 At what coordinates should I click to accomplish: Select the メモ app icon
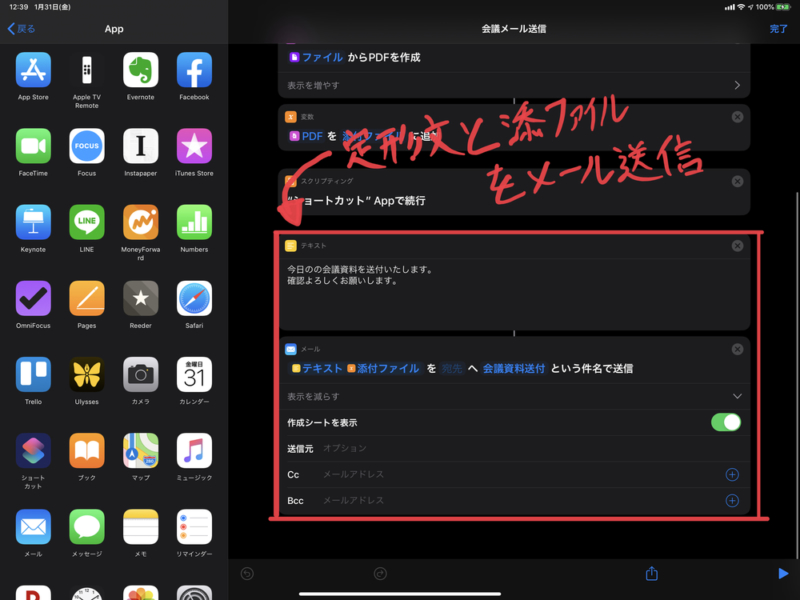[140, 527]
